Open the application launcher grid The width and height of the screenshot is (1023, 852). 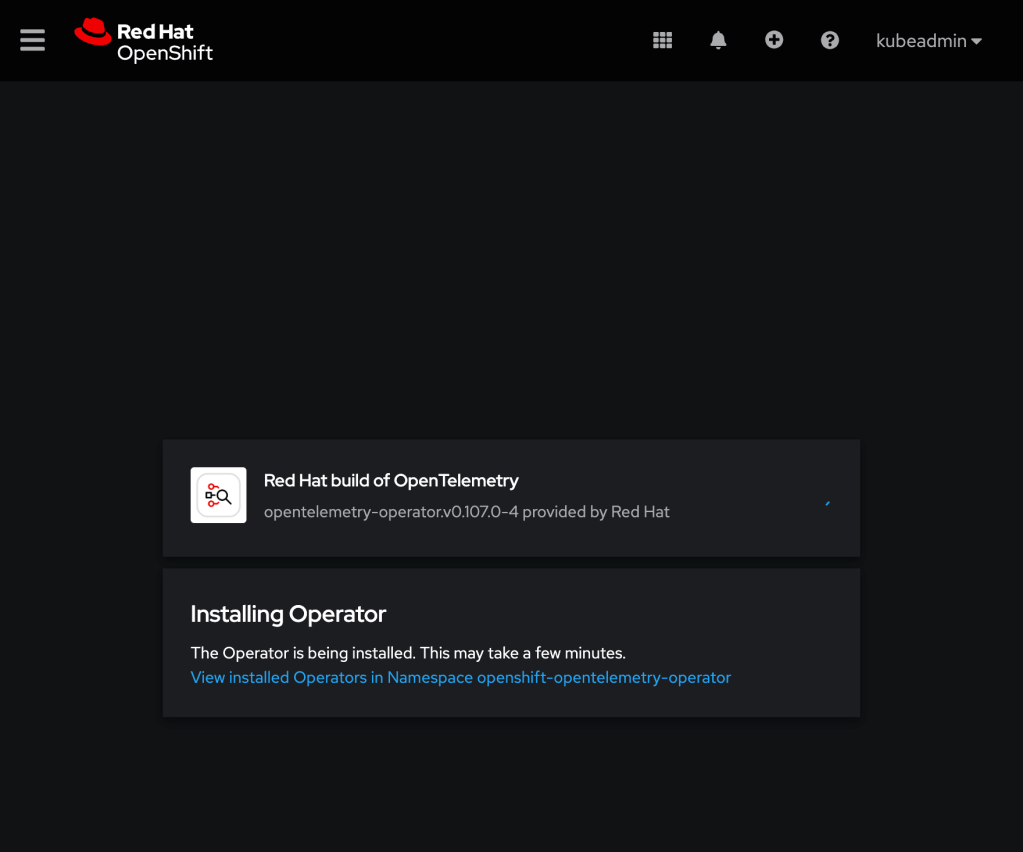(x=662, y=40)
